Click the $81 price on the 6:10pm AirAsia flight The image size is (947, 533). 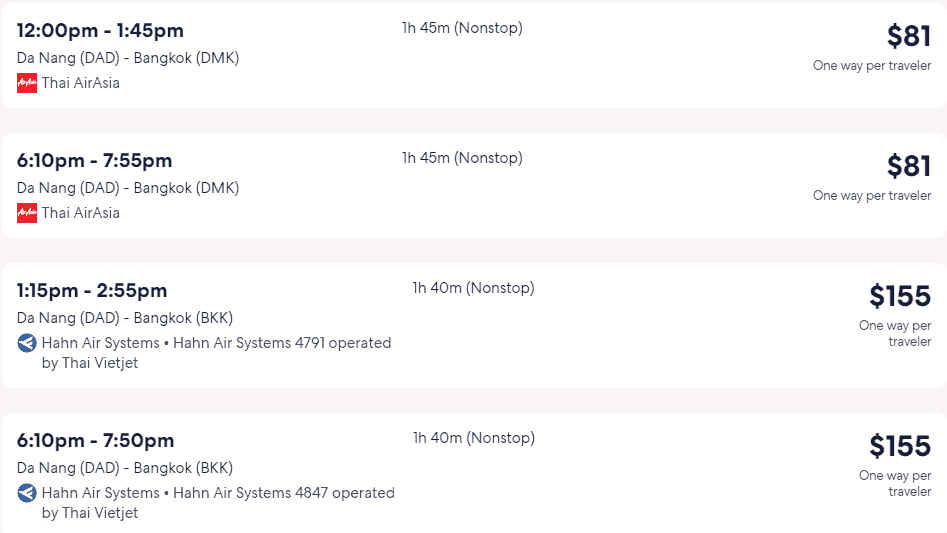[x=909, y=165]
